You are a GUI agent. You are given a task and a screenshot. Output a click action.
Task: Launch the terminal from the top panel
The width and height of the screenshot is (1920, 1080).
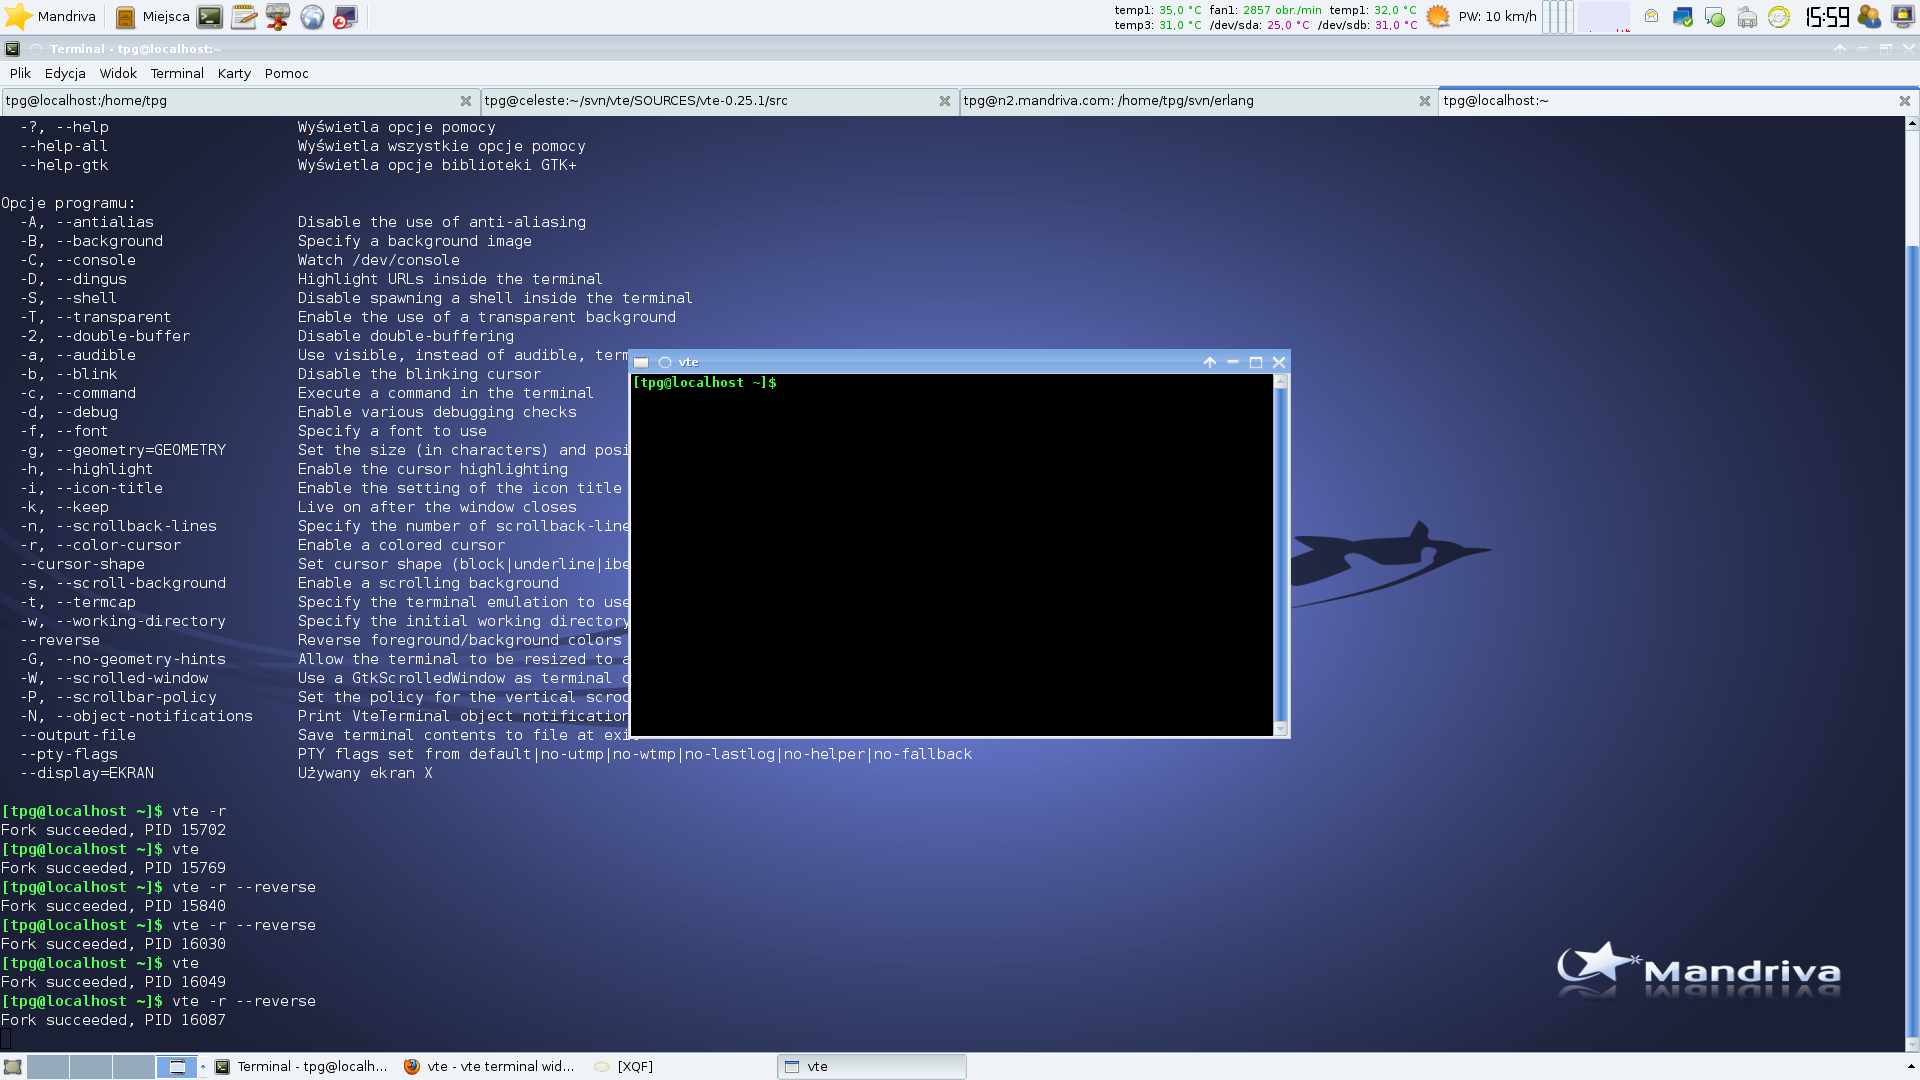point(210,16)
